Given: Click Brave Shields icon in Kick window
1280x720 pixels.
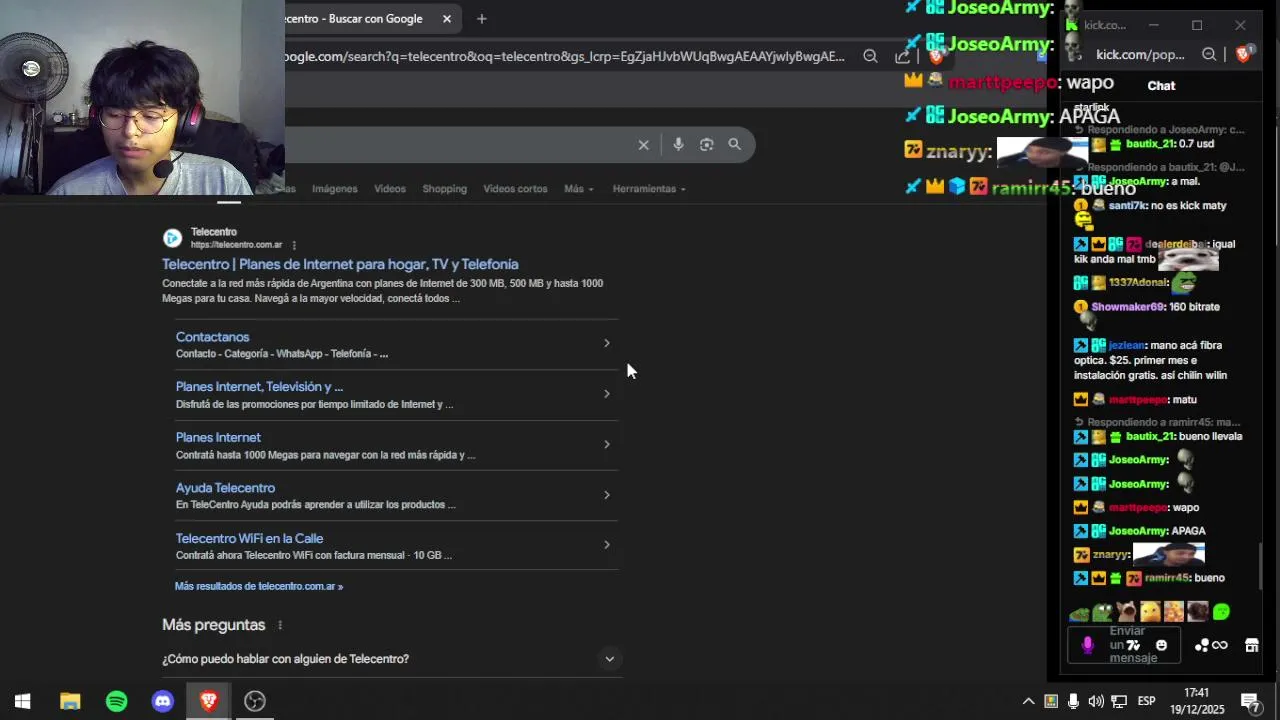Looking at the screenshot, I should [1243, 55].
